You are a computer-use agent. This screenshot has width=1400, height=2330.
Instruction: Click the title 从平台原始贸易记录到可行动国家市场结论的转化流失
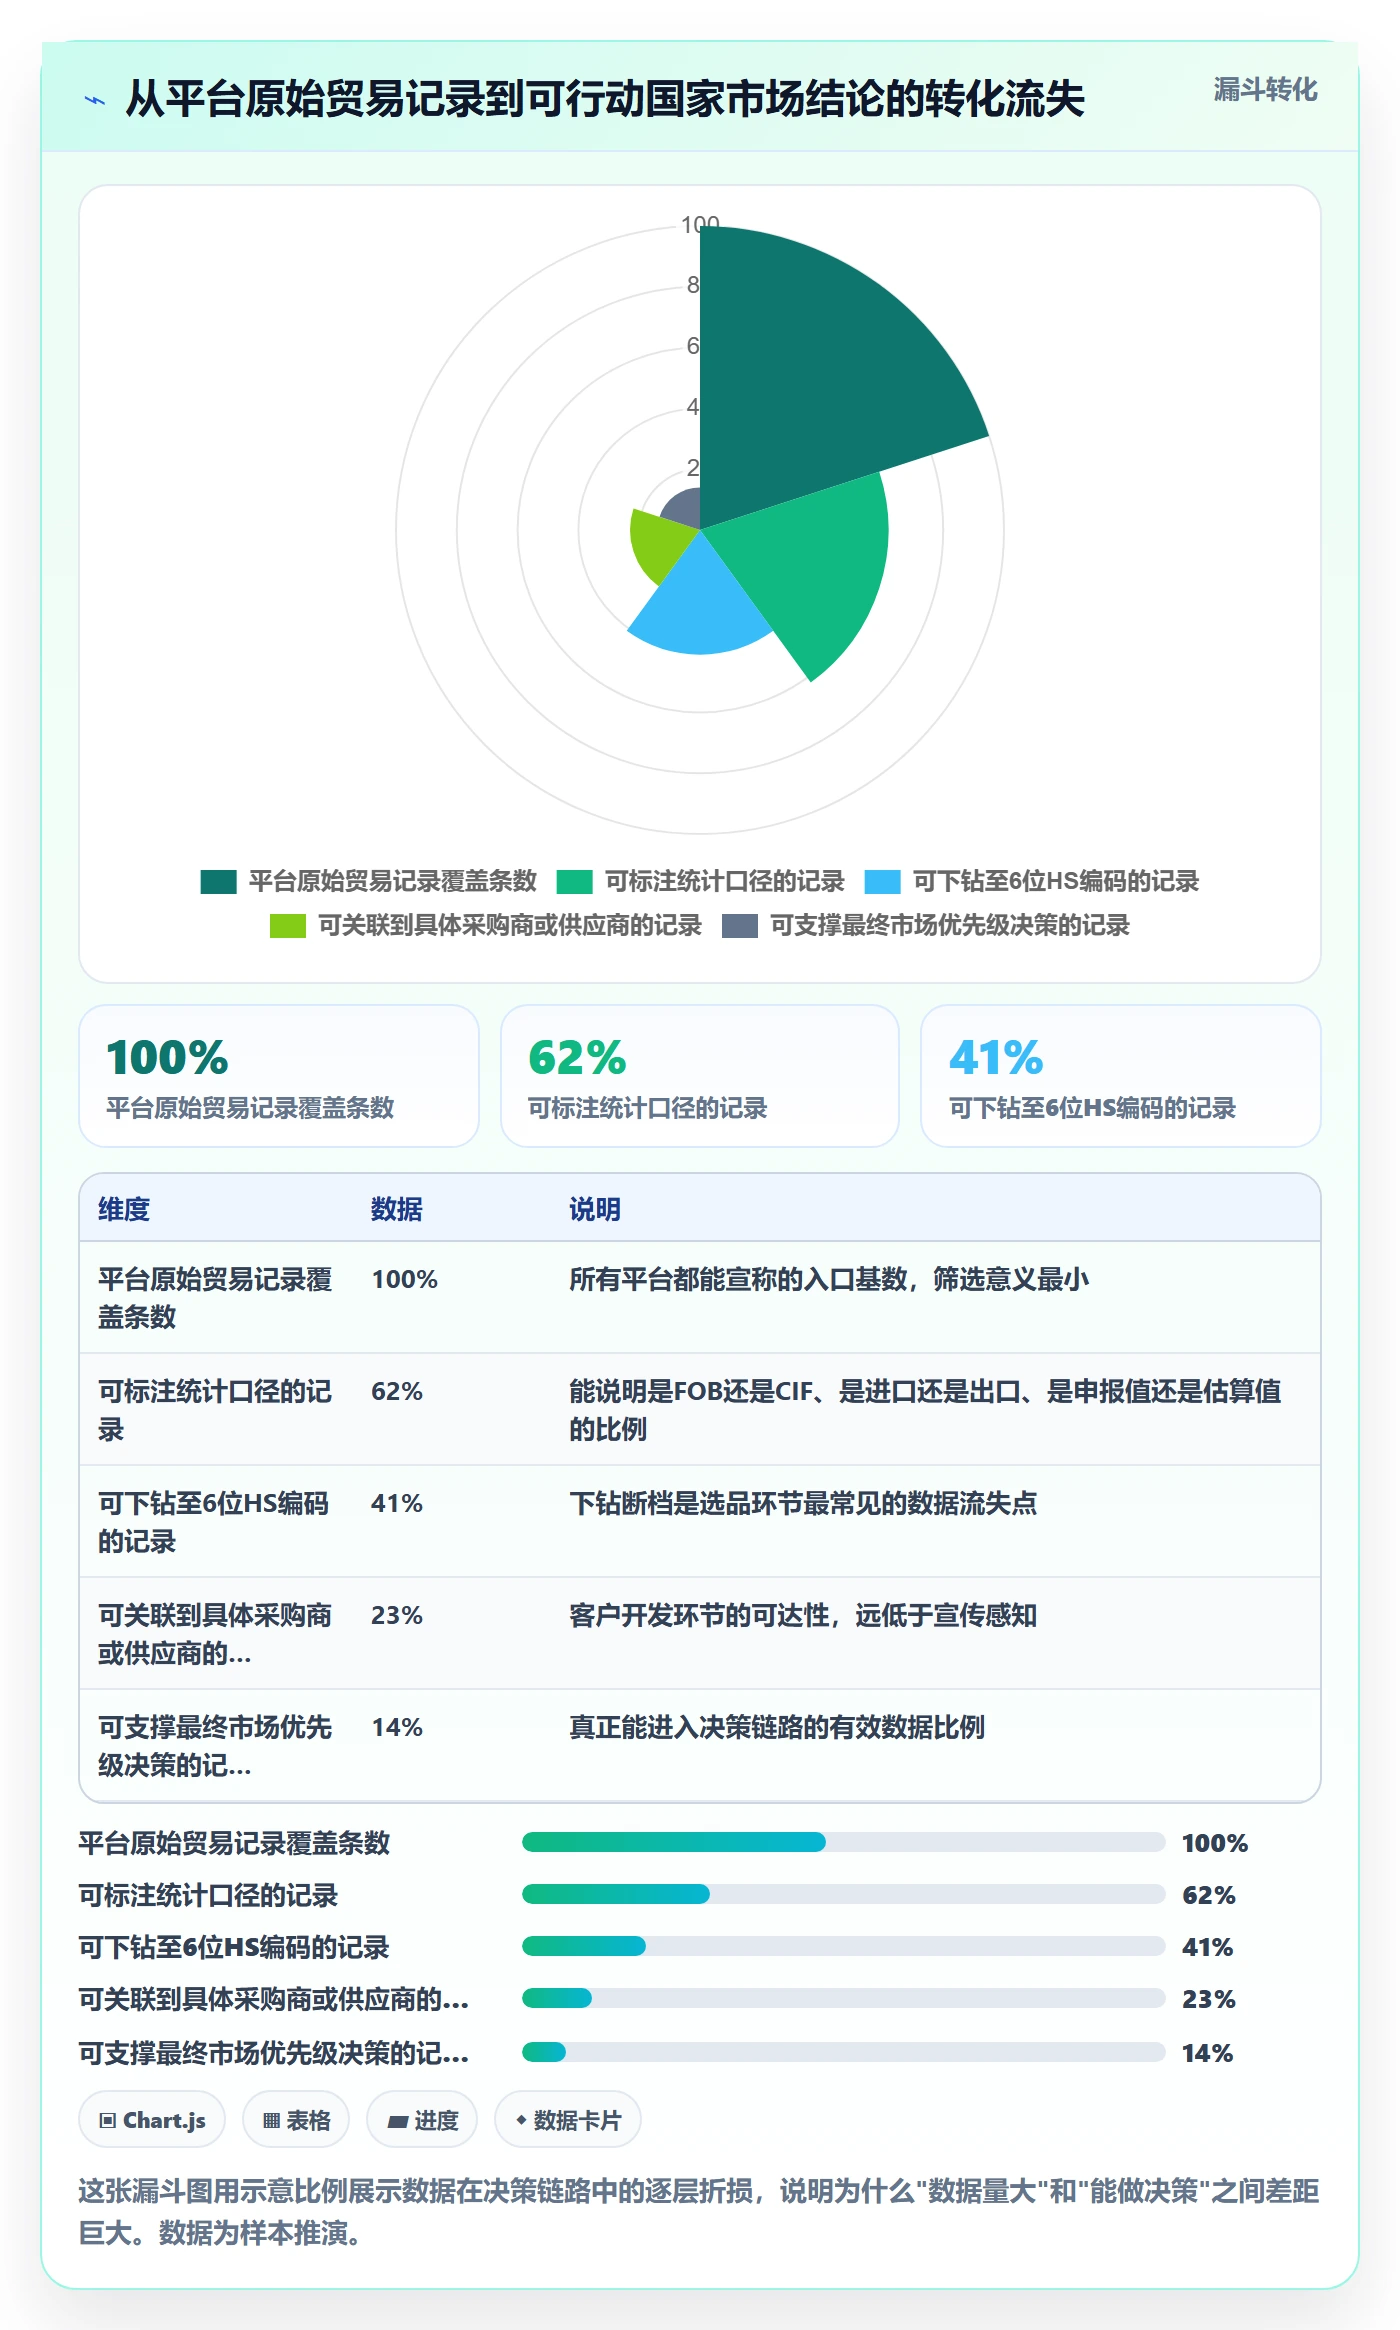(x=605, y=99)
